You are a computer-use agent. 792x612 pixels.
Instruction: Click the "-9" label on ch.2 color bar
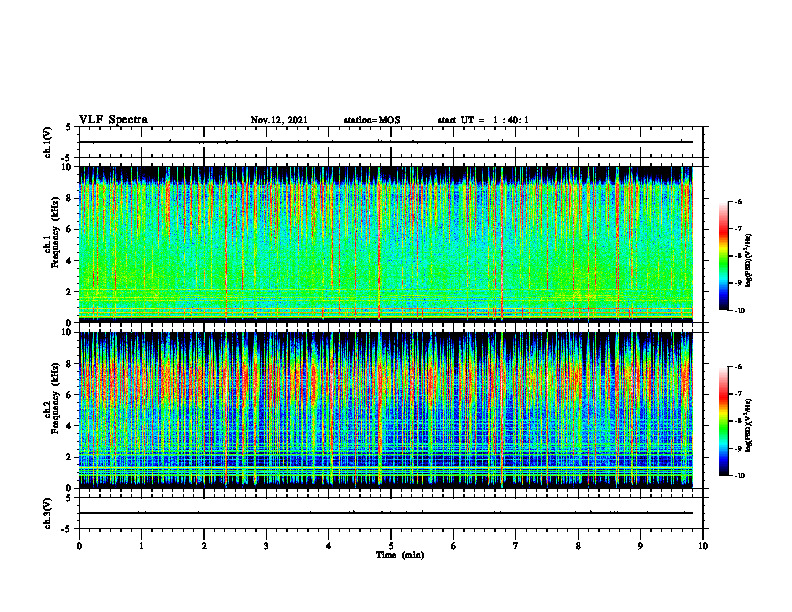[738, 448]
